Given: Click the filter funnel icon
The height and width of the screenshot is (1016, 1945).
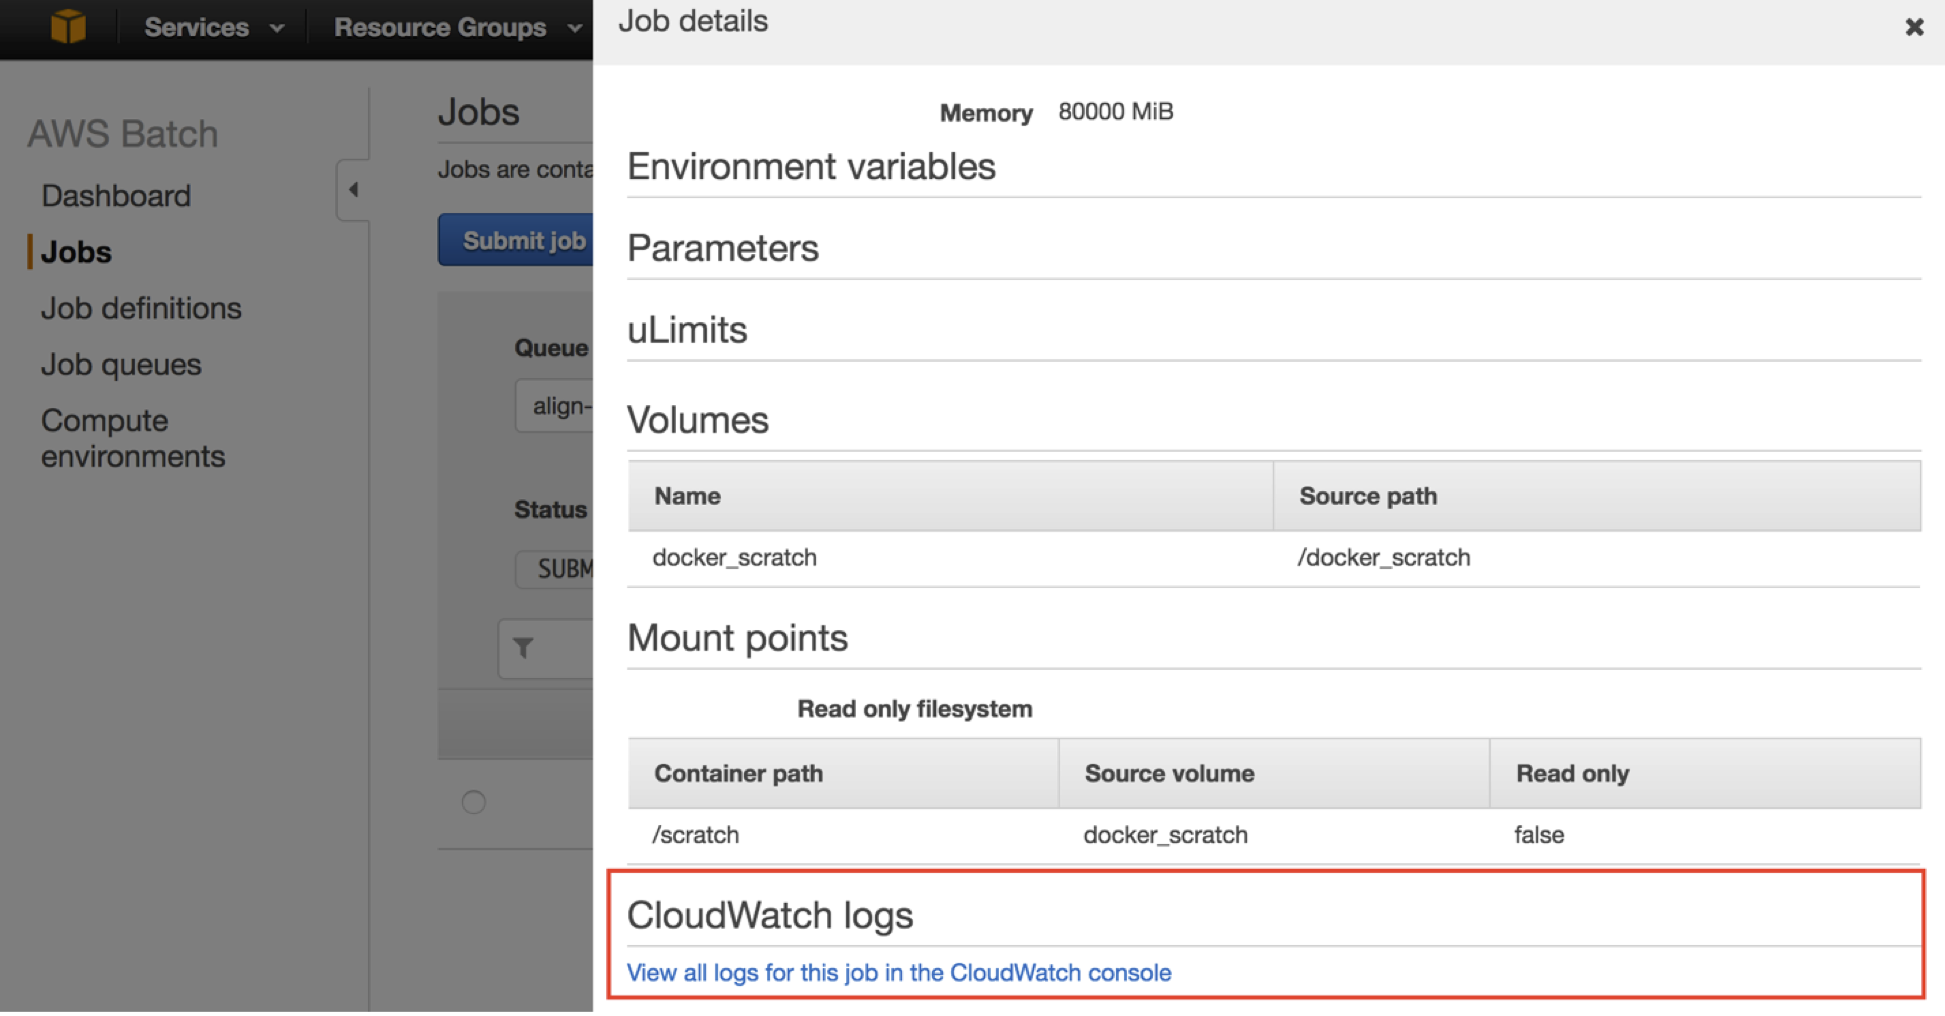Looking at the screenshot, I should pyautogui.click(x=523, y=648).
